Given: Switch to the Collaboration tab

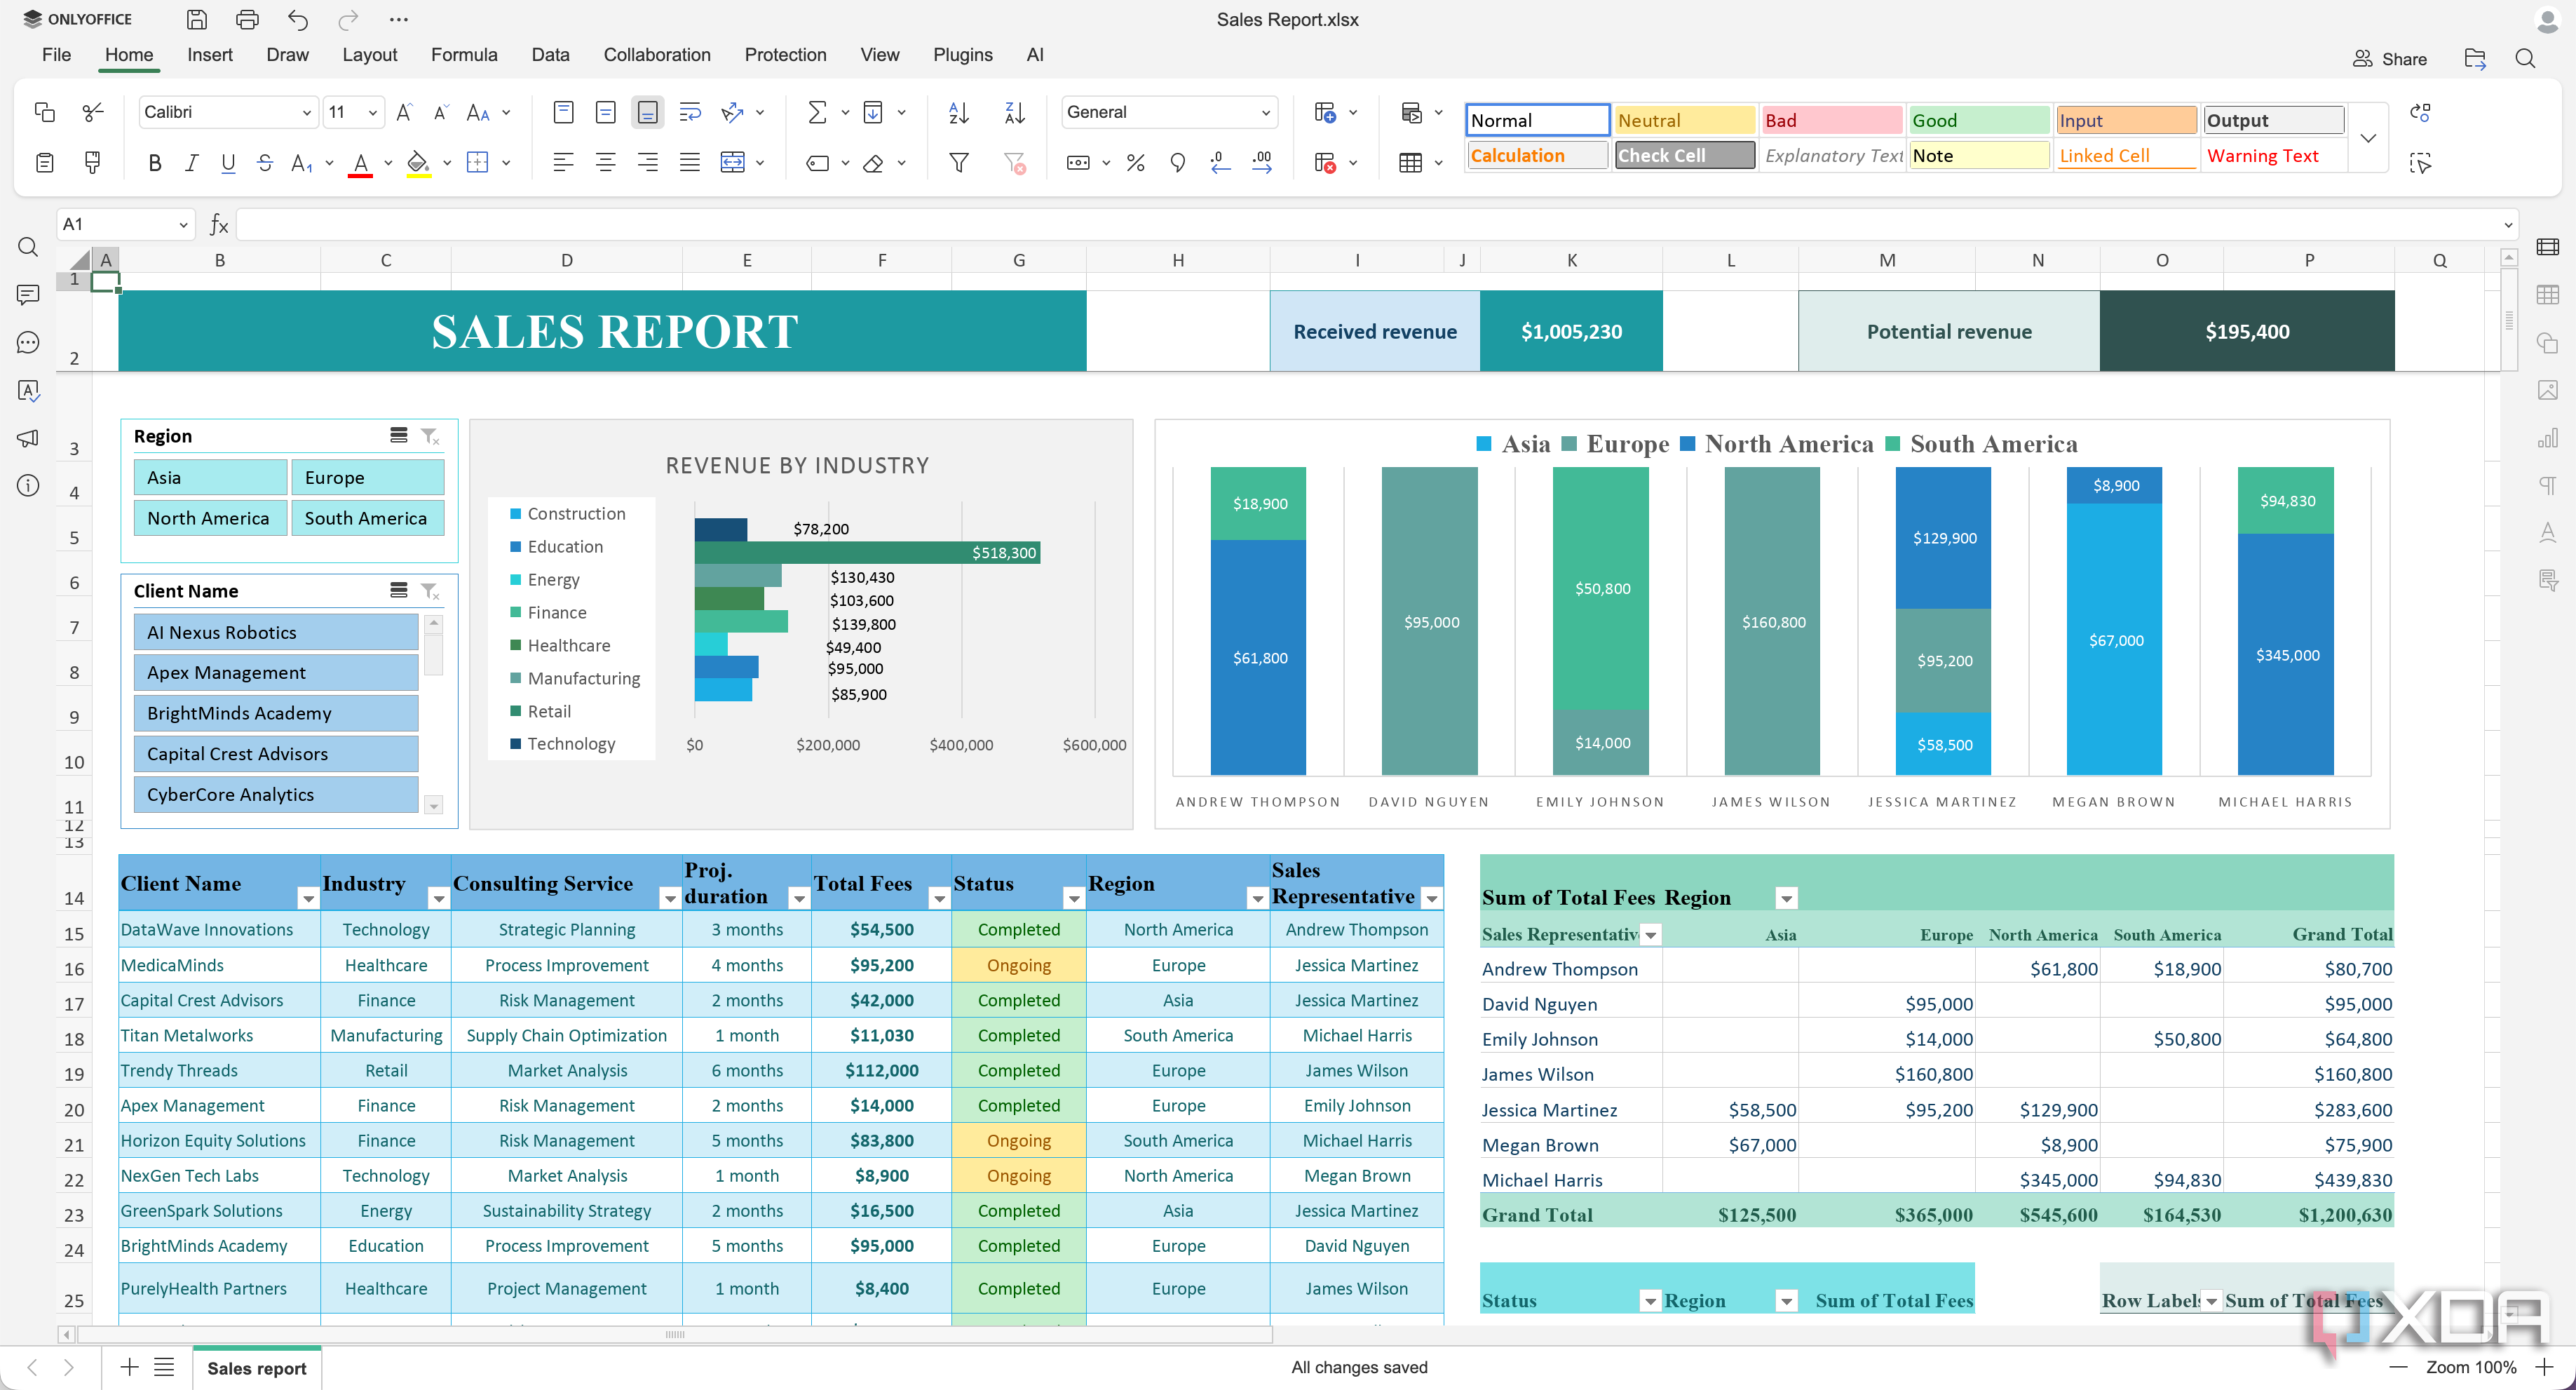Looking at the screenshot, I should click(x=656, y=55).
